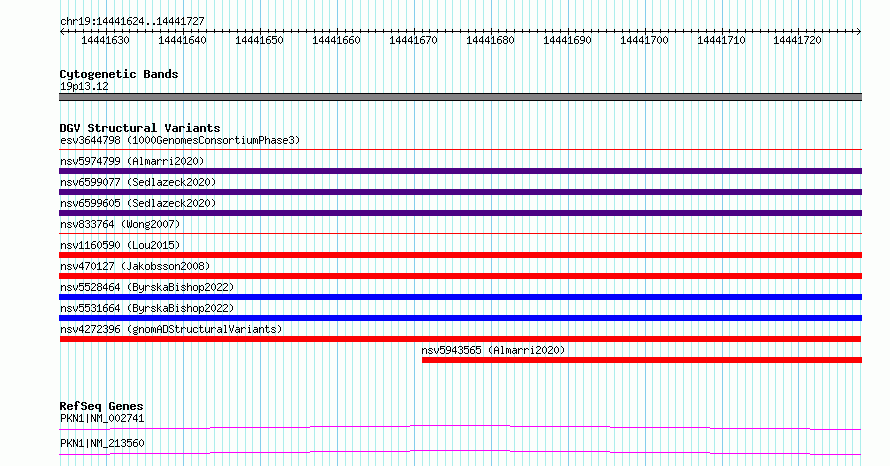Image resolution: width=890 pixels, height=466 pixels.
Task: Select variant esv3644798 (1000GenomesConsortiumPhase3) label
Action: (180, 140)
